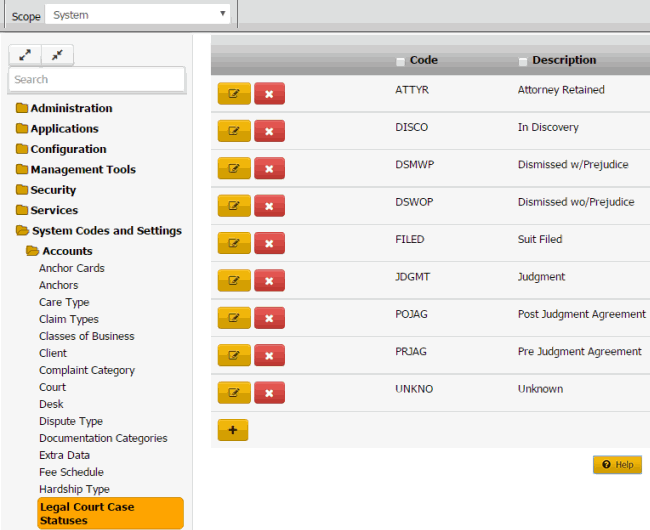Expand all tree nodes with arrows icon
This screenshot has height=530, width=650.
pos(24,55)
